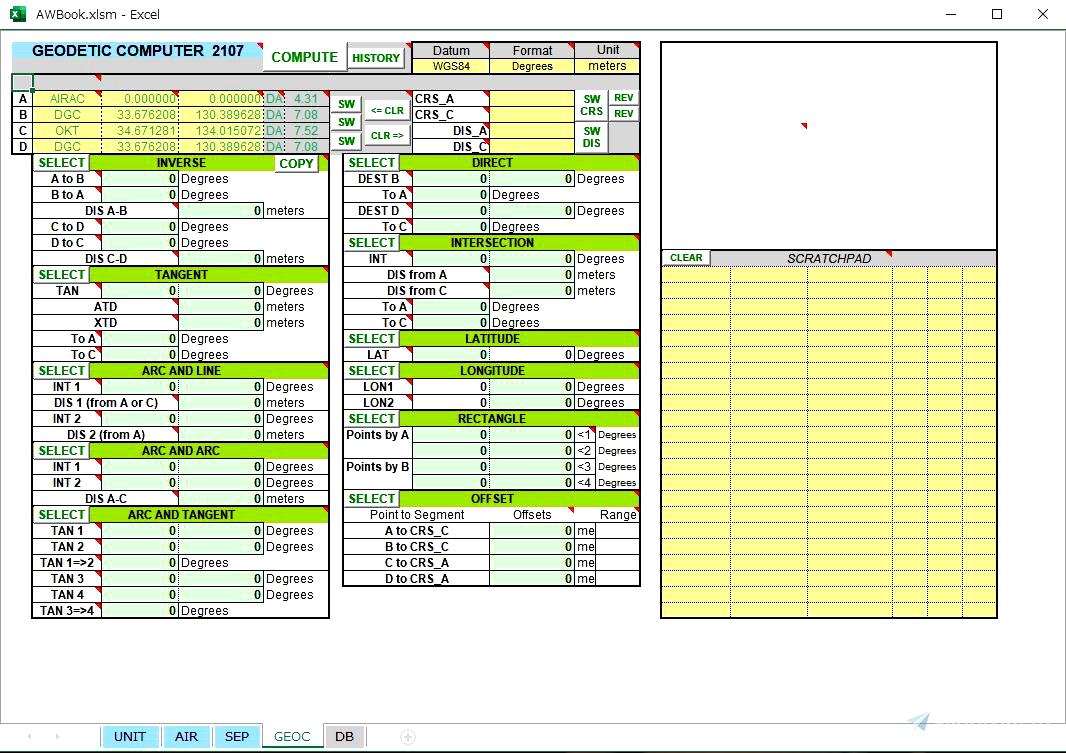Toggle SELECT for the INTERSECTION section

pos(371,242)
